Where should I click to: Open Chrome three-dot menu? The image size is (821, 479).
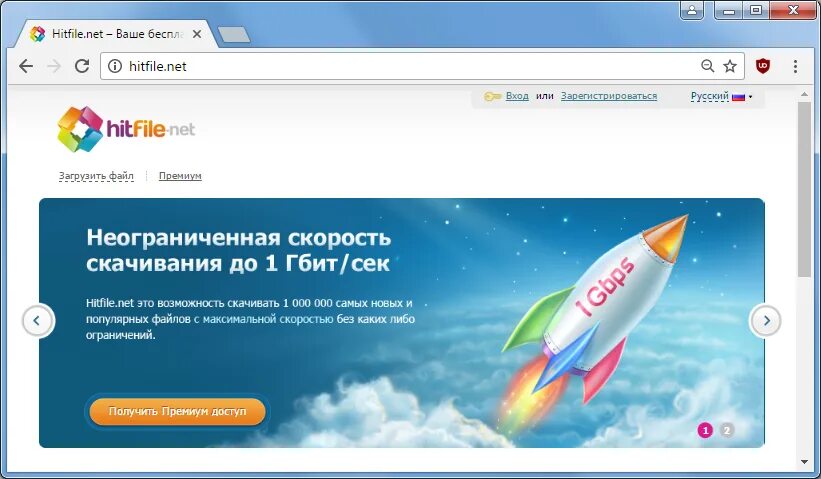point(795,66)
